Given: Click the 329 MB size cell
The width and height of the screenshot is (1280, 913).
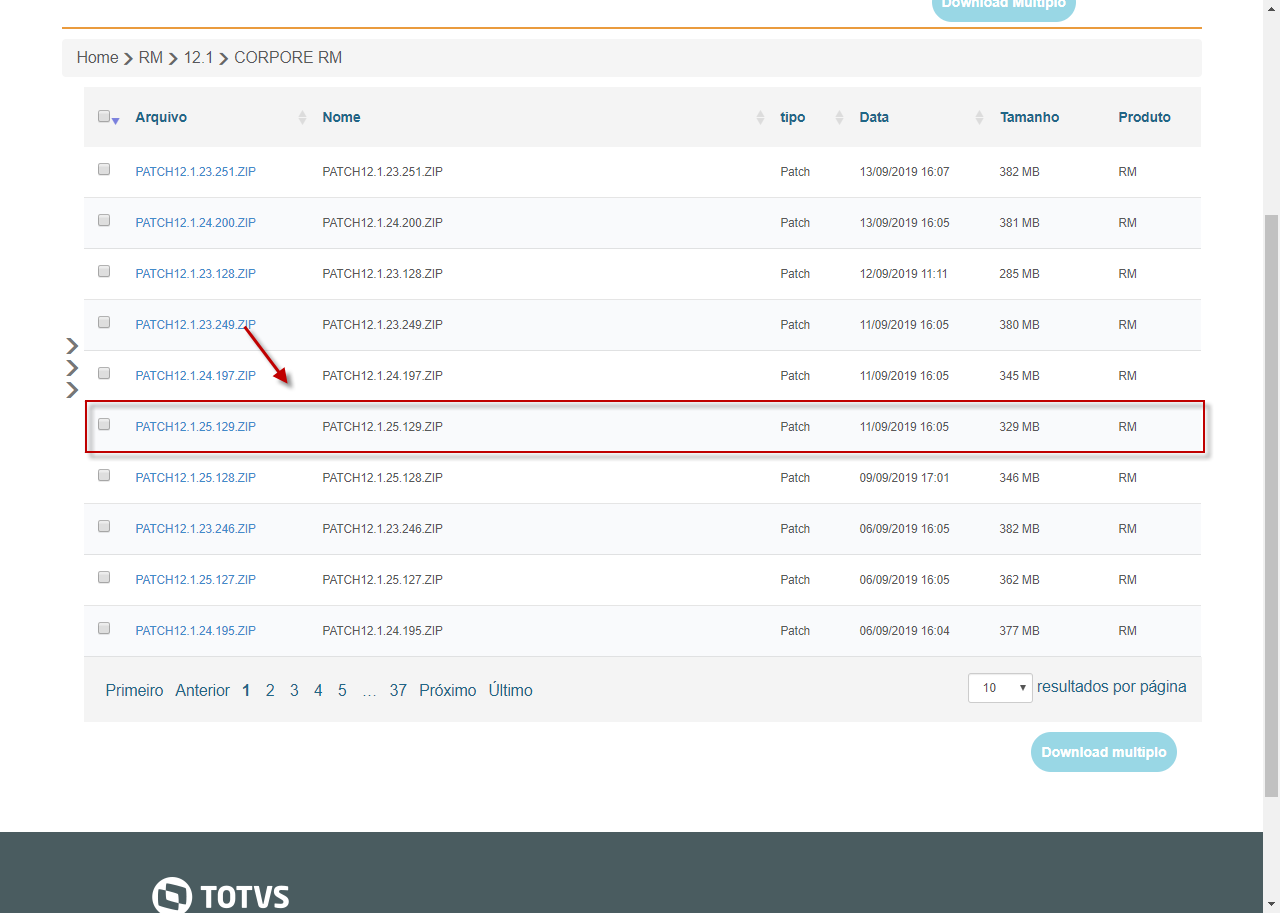Looking at the screenshot, I should (x=1019, y=427).
